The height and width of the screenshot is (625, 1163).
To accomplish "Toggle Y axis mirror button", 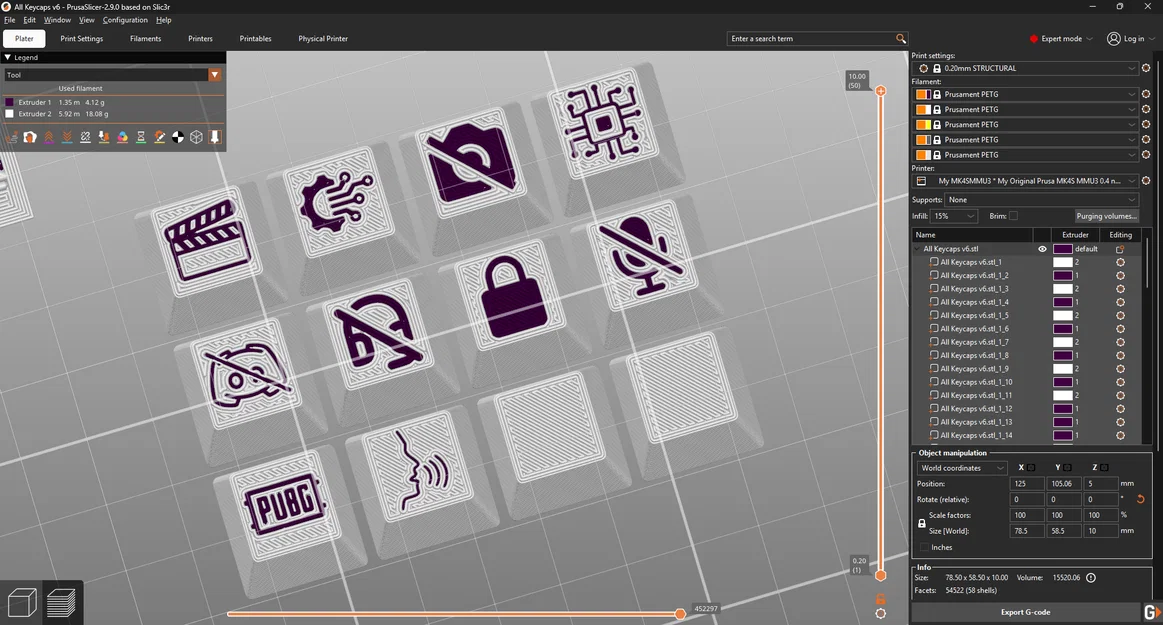I will click(1067, 468).
